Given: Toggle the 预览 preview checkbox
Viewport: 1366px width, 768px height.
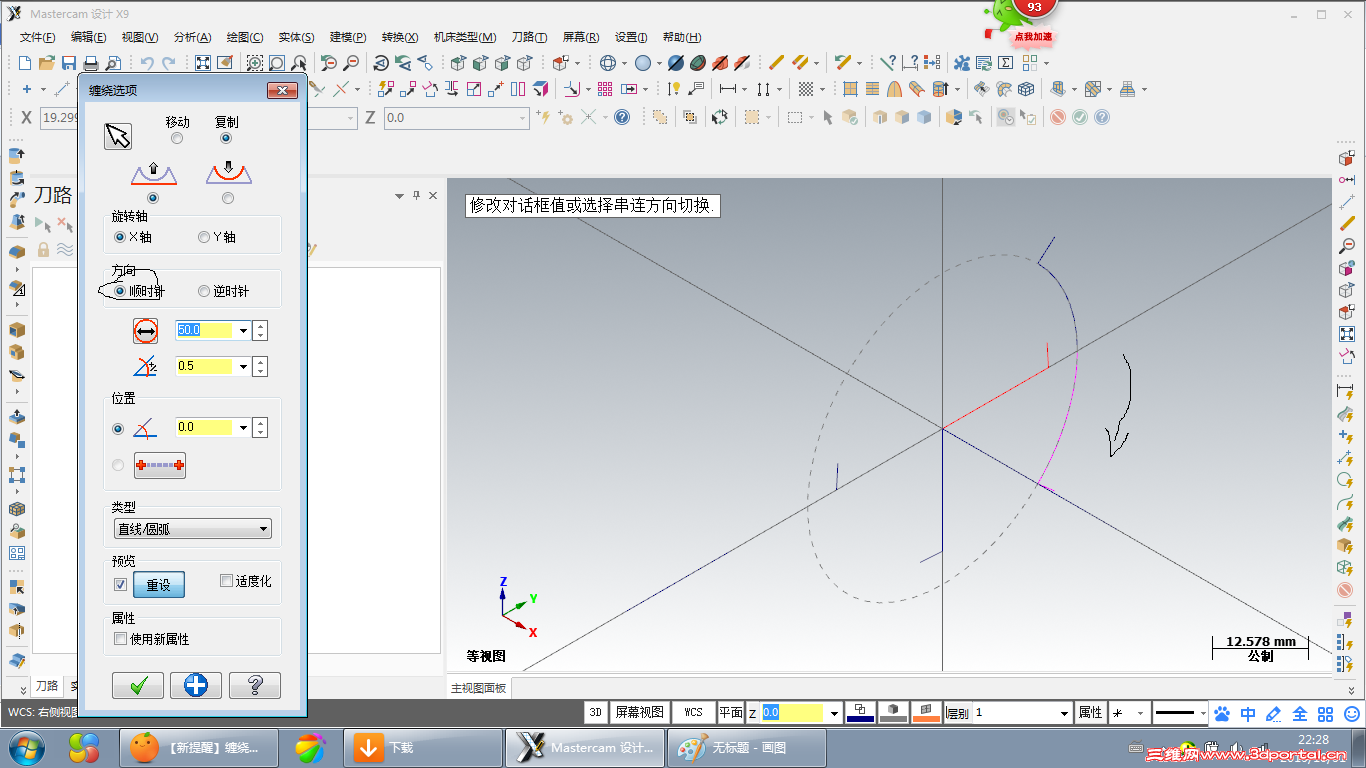Looking at the screenshot, I should [x=121, y=585].
